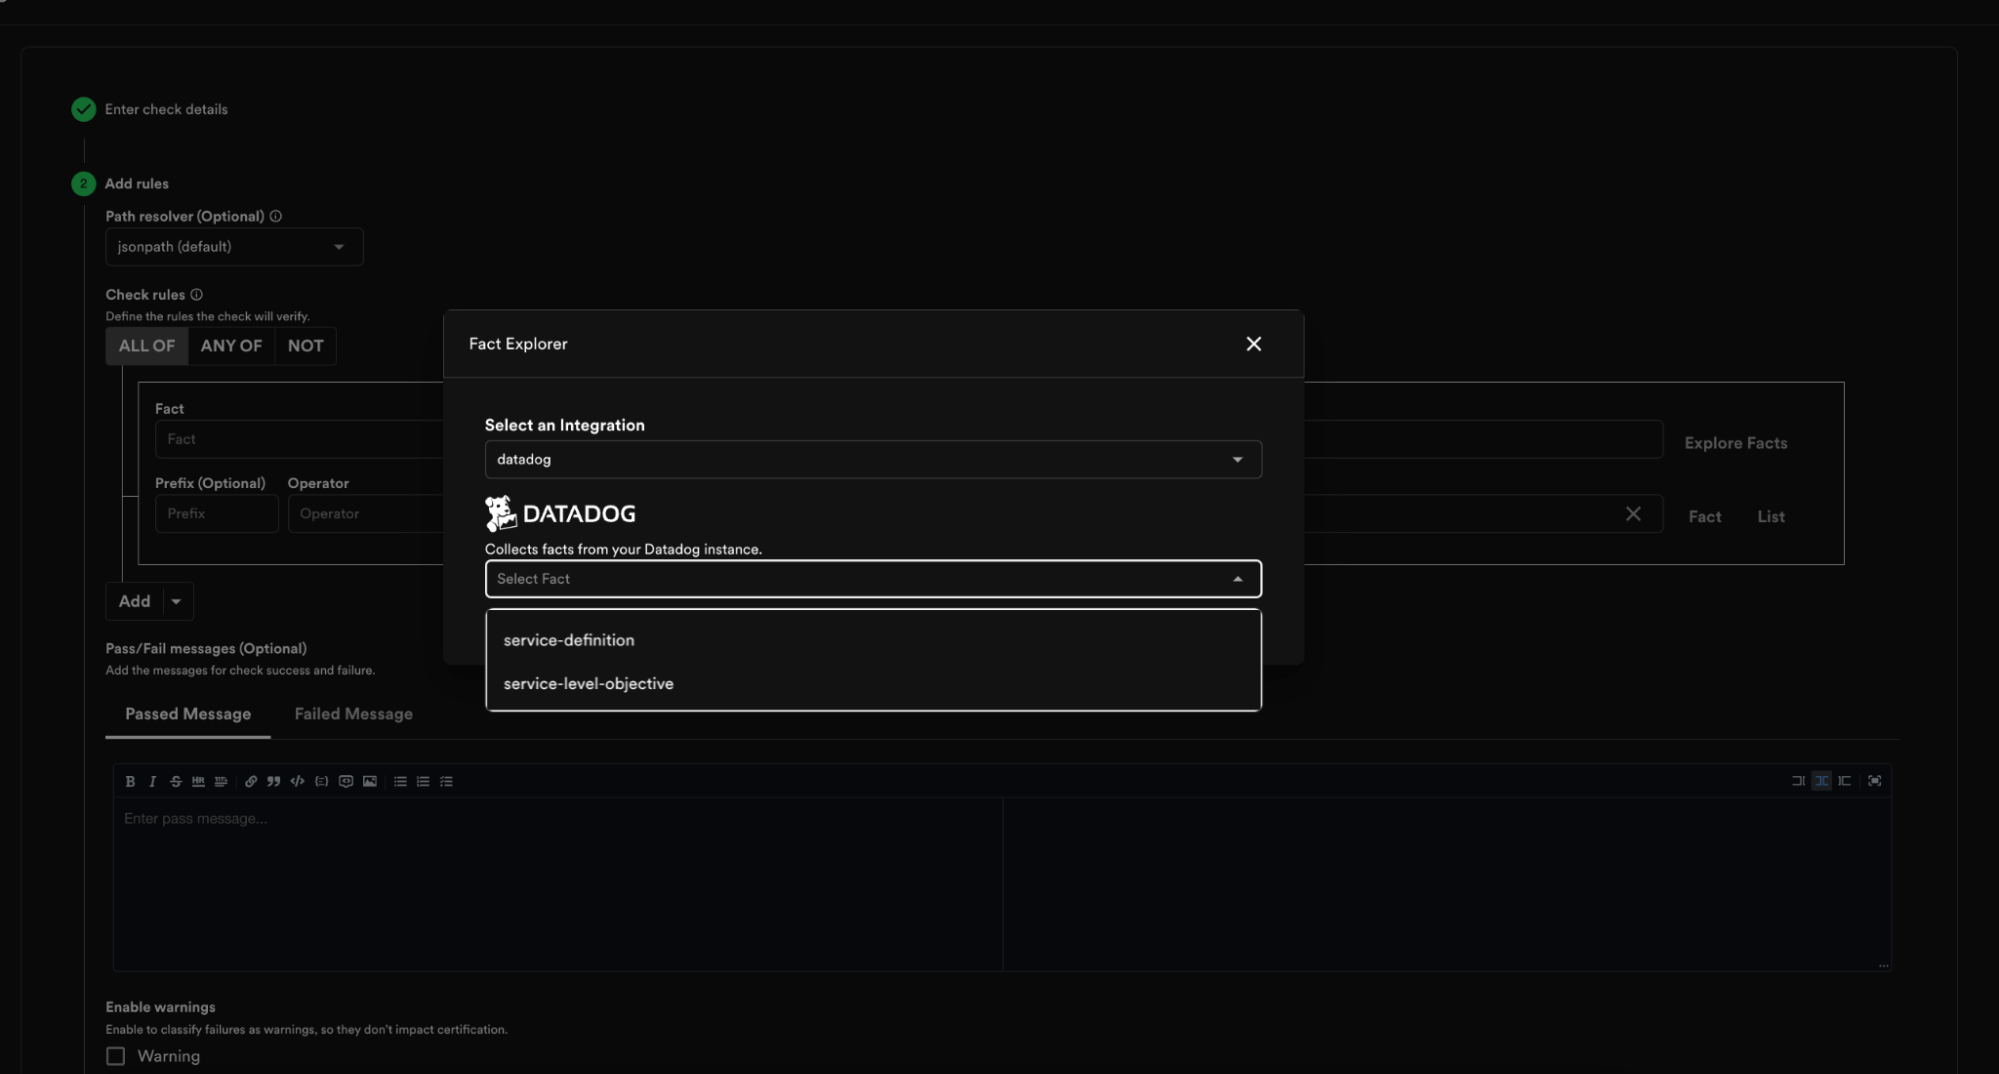Open the Select Fact dropdown

[872, 578]
